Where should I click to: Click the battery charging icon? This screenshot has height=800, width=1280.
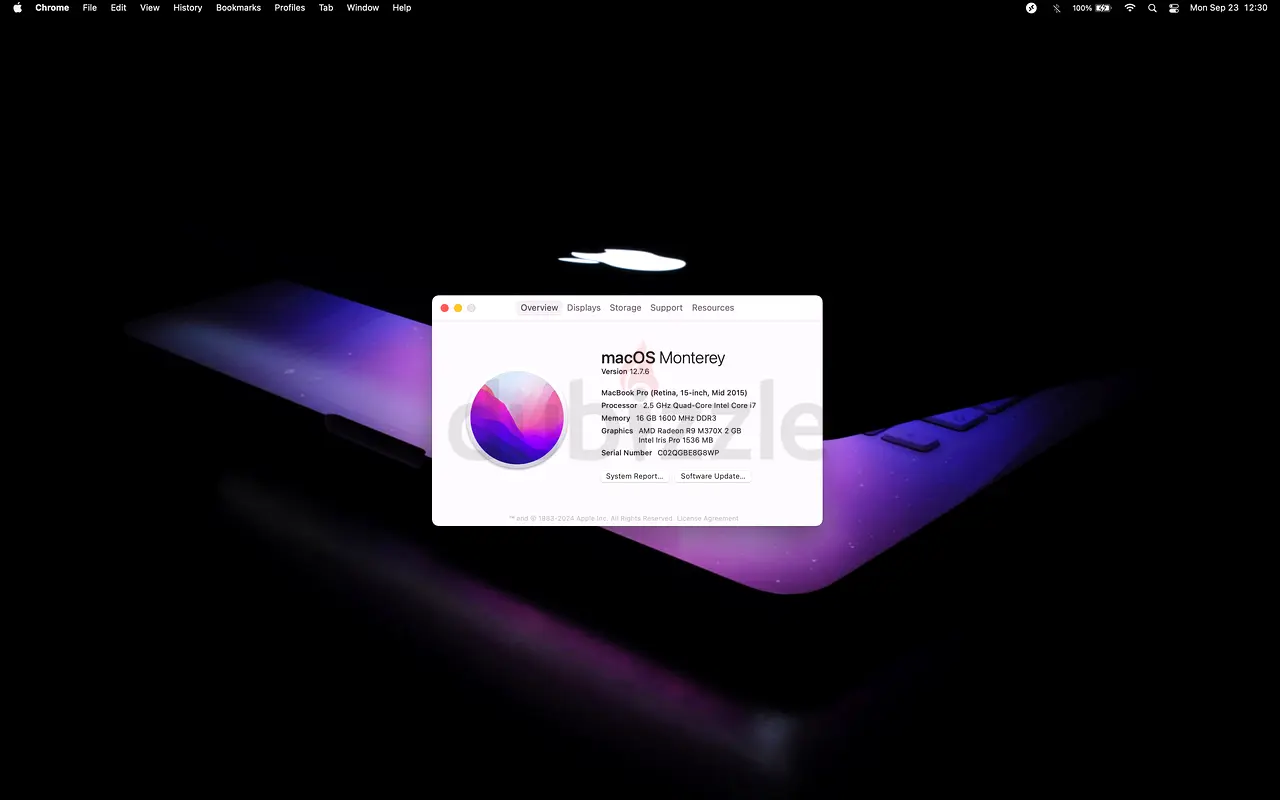tap(1103, 8)
